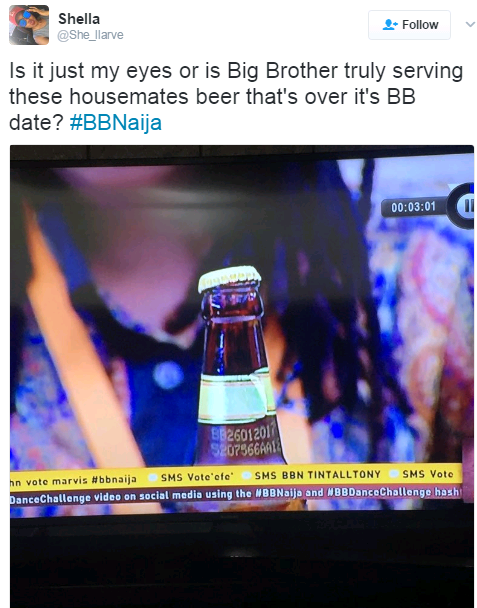
Task: Expand the tweet options chevron
Action: coord(470,25)
